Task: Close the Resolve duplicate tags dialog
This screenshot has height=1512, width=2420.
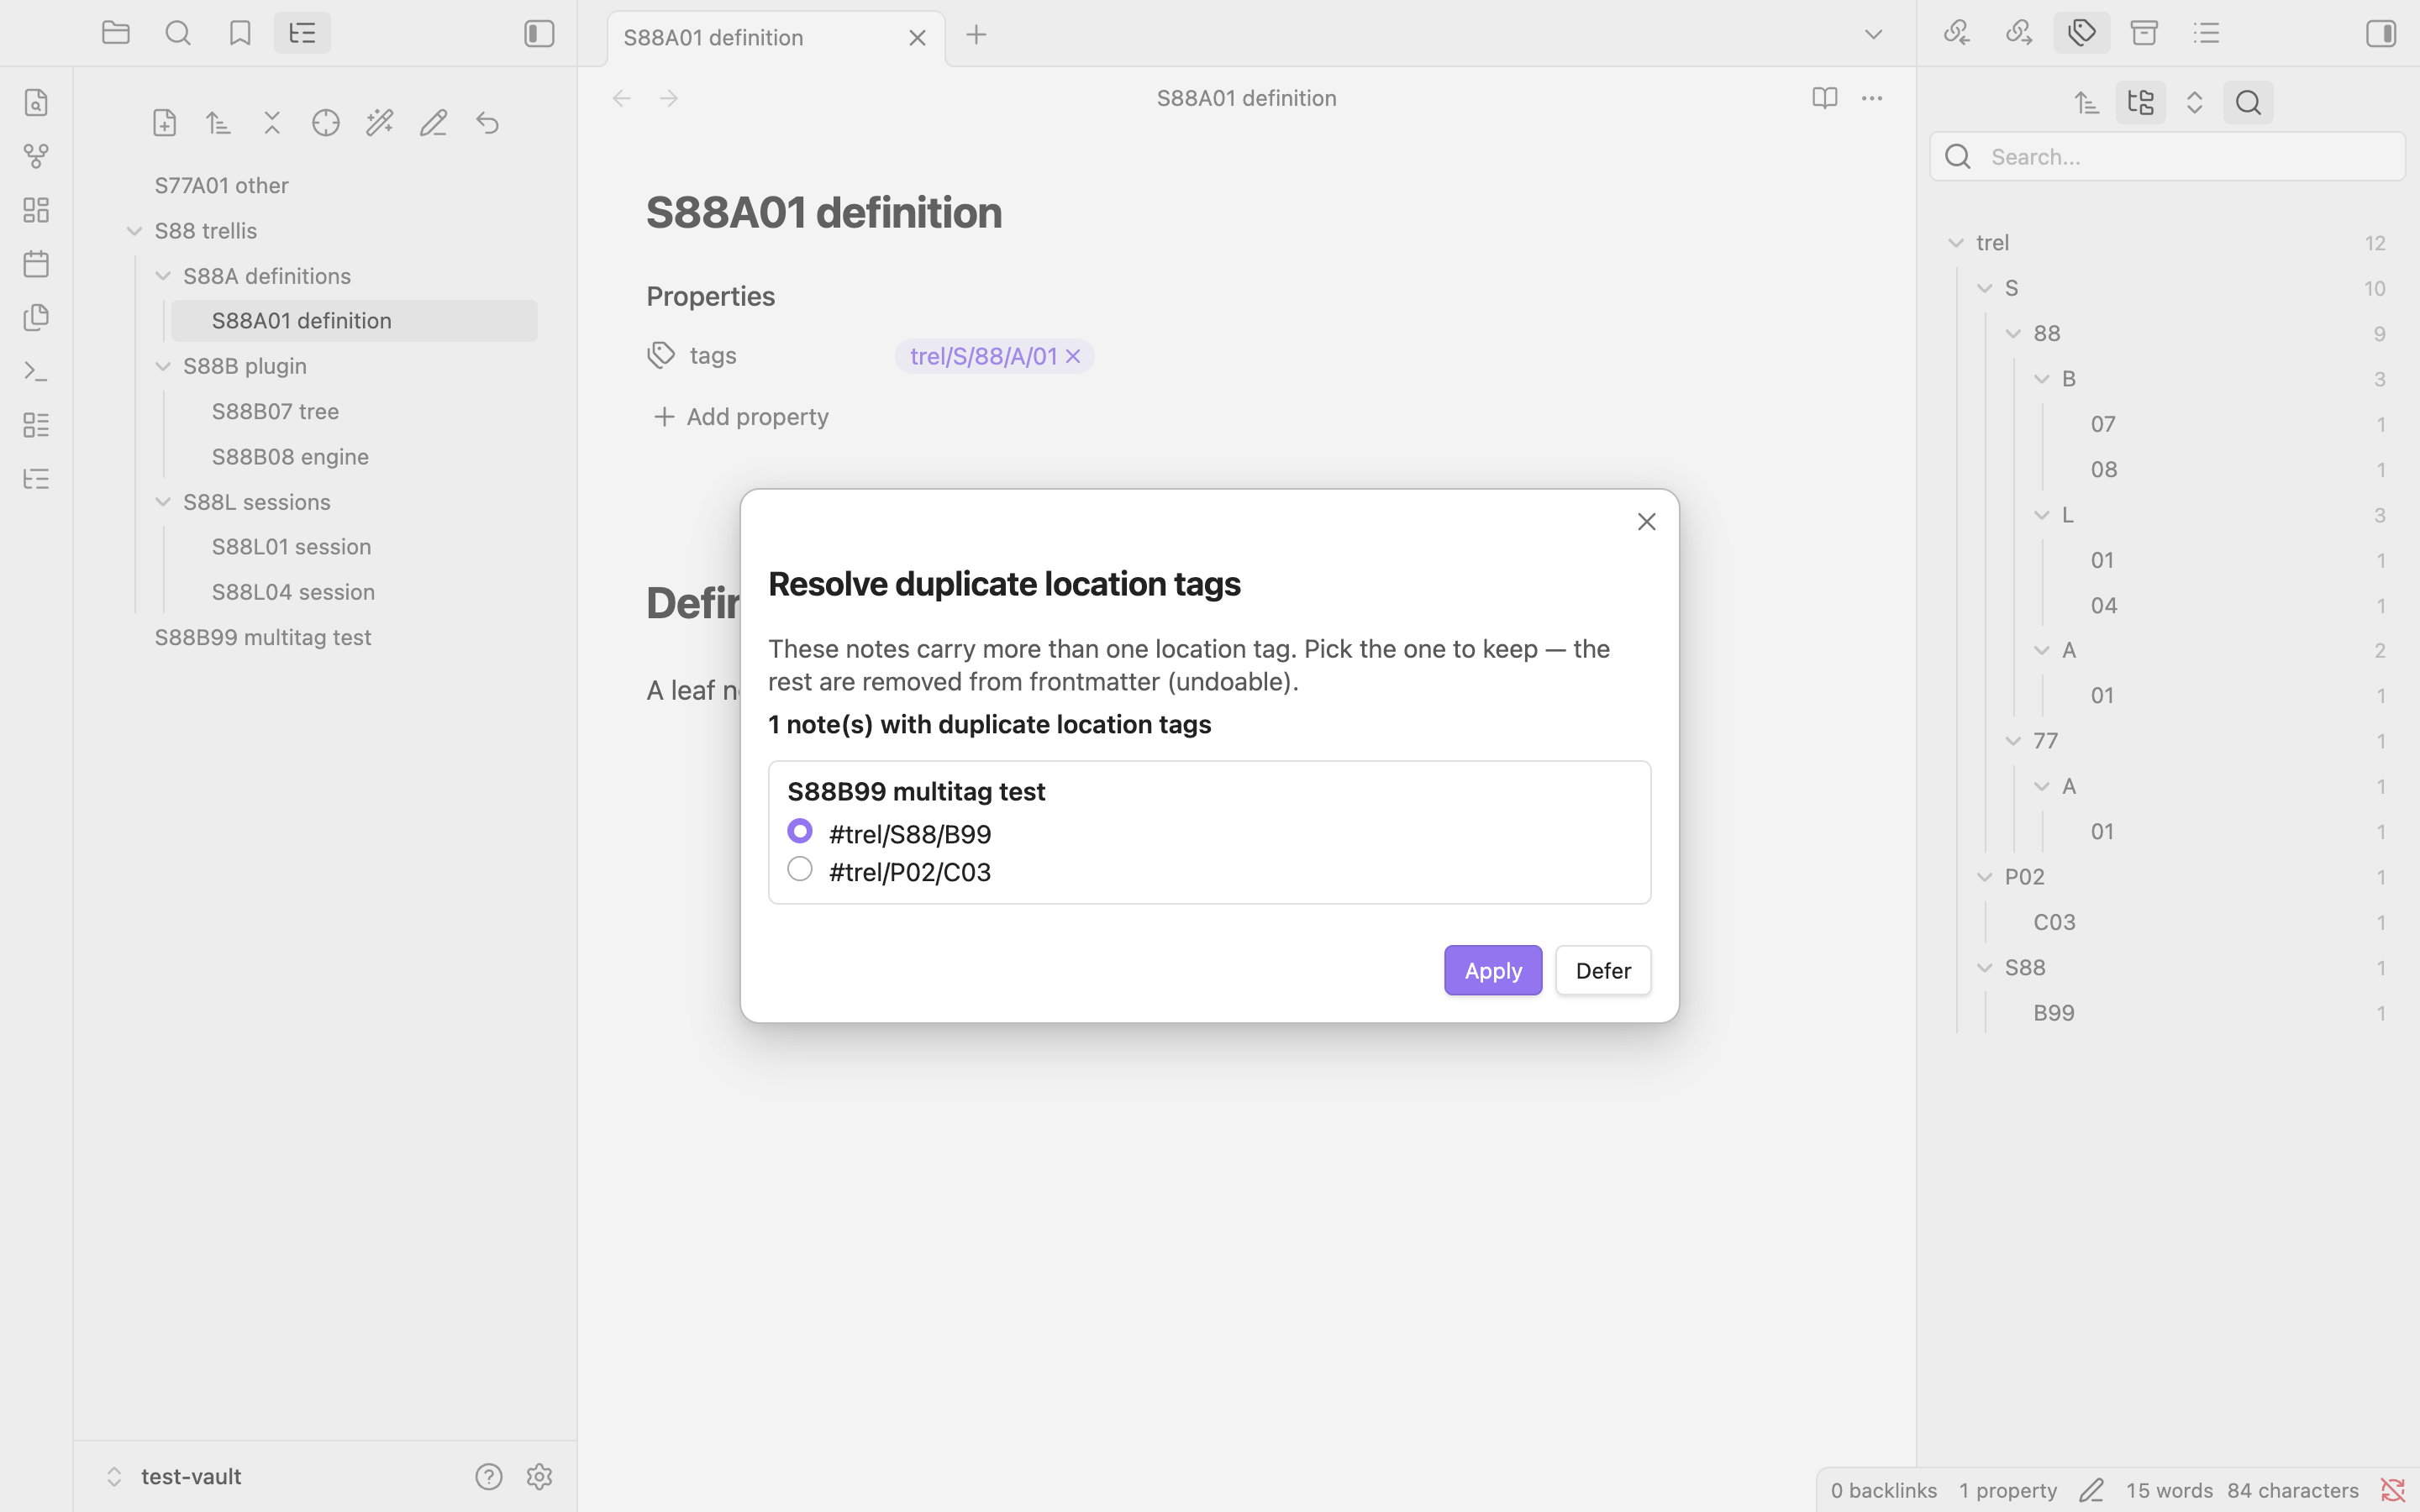Action: [1646, 522]
